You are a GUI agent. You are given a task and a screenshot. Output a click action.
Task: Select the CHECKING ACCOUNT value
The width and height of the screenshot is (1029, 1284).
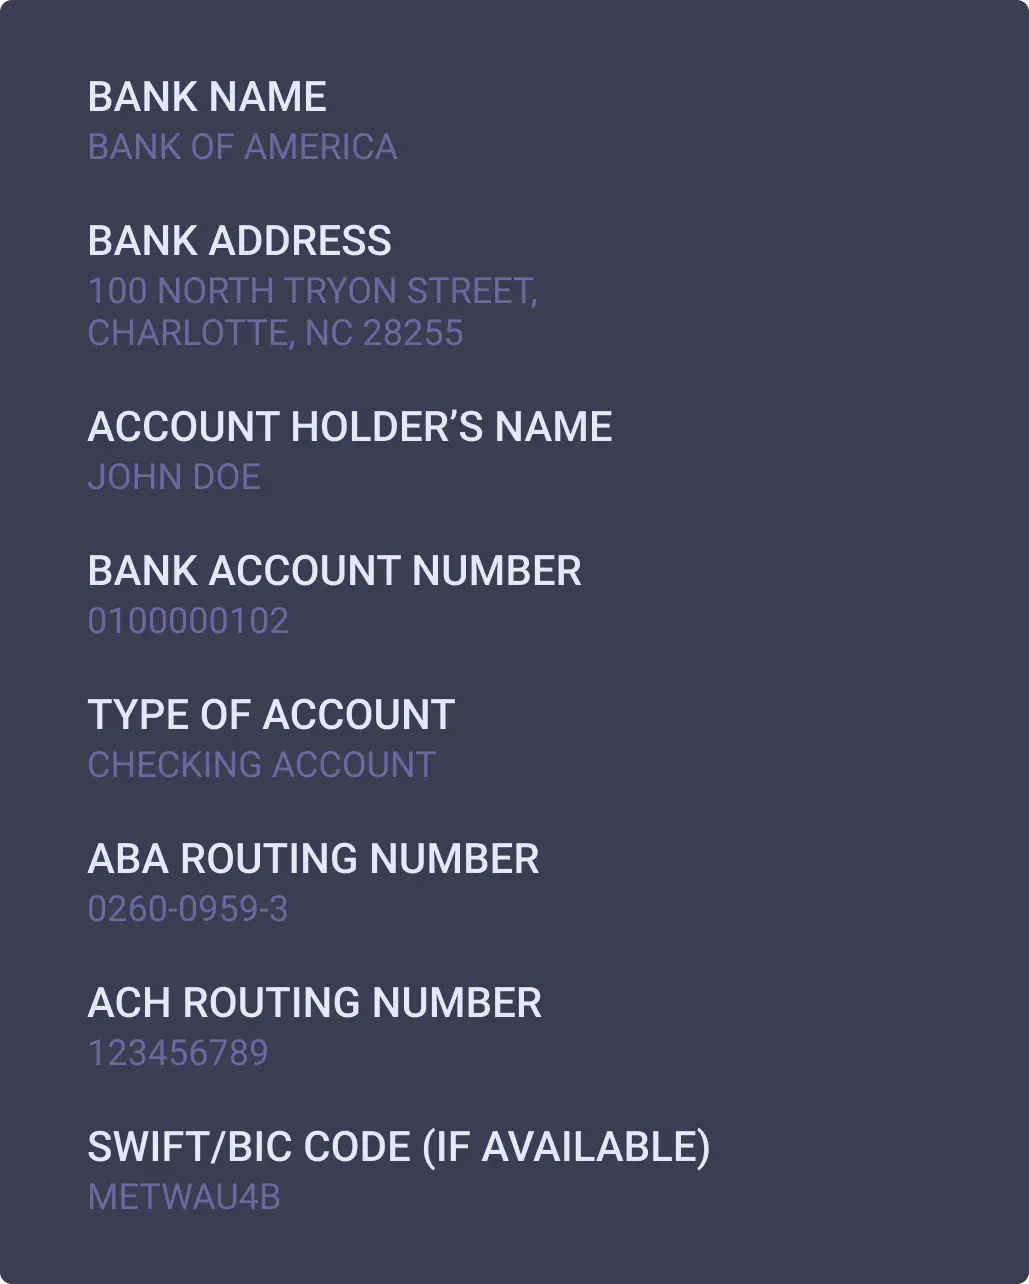(261, 765)
